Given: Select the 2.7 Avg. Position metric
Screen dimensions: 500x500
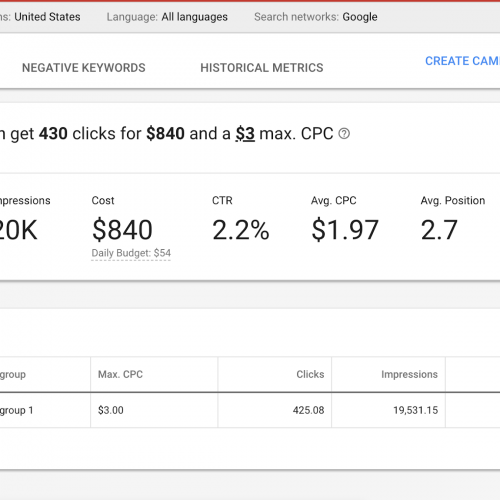Looking at the screenshot, I should coord(439,230).
